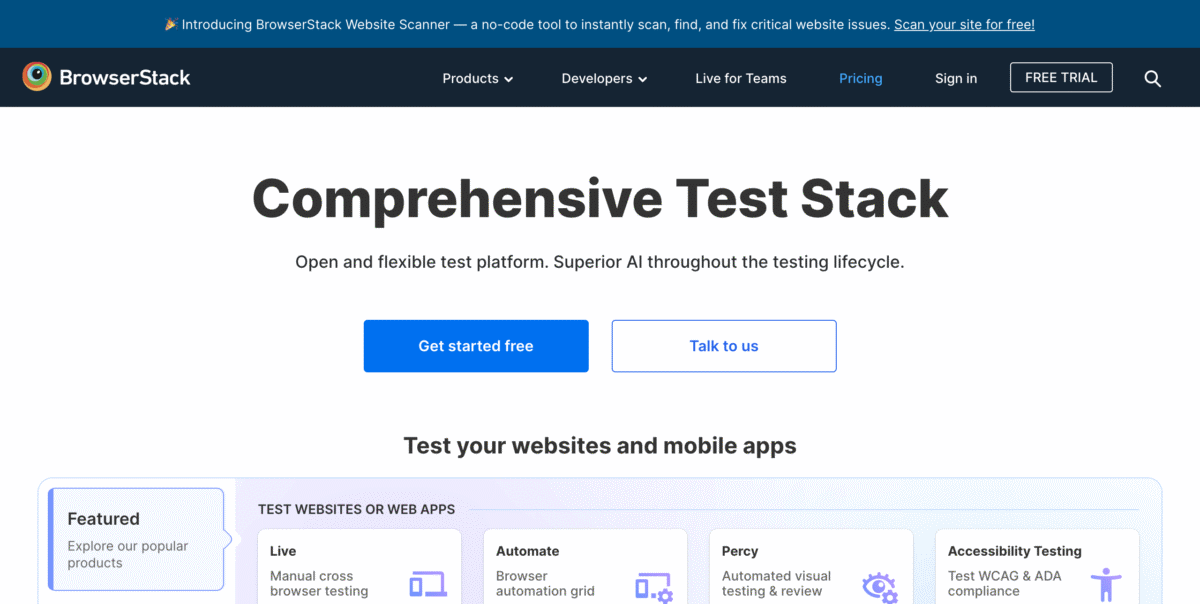Image resolution: width=1200 pixels, height=604 pixels.
Task: Go to the Pricing page
Action: click(x=861, y=78)
